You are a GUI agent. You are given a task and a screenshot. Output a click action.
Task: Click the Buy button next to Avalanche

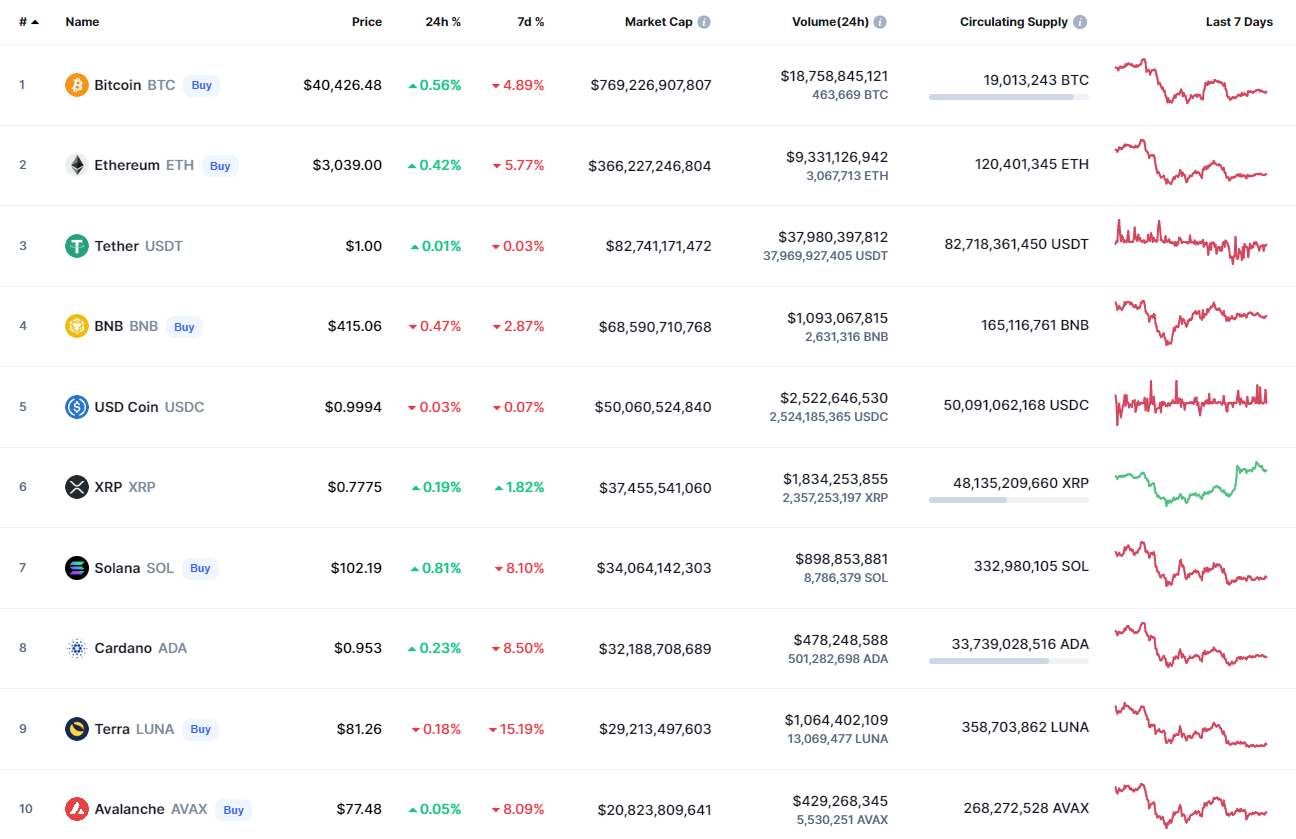233,810
